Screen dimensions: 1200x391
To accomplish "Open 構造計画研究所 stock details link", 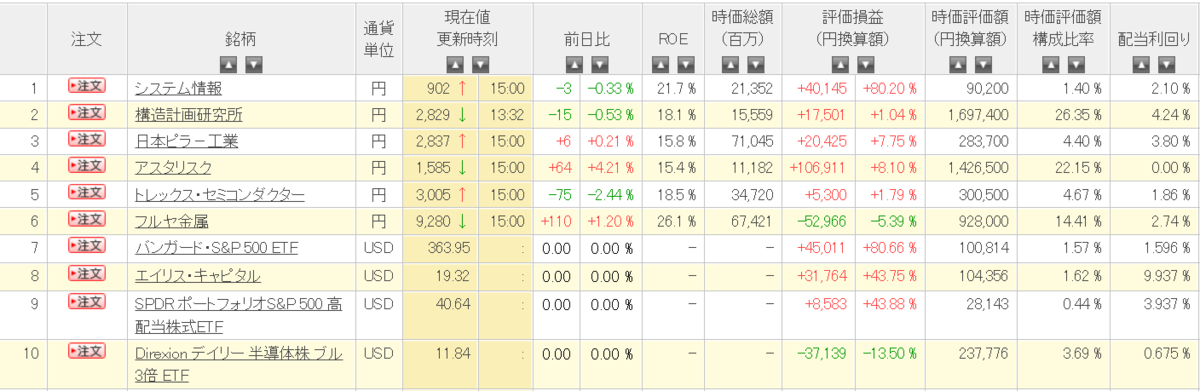I will 188,114.
